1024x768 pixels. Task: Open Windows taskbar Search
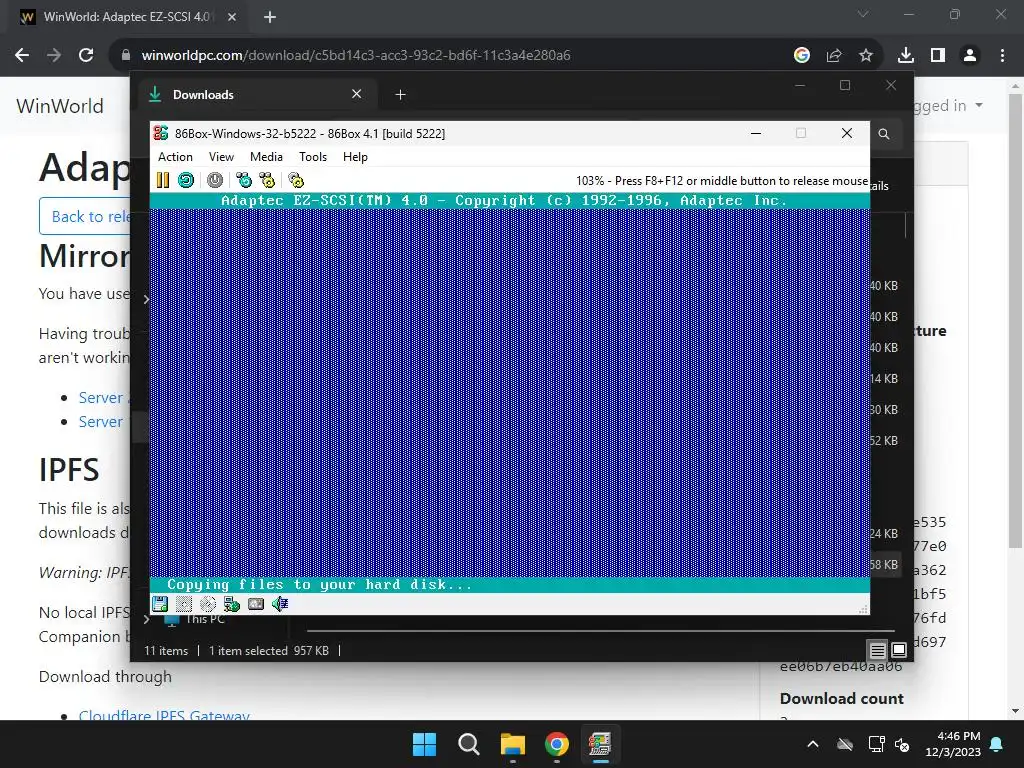click(468, 744)
